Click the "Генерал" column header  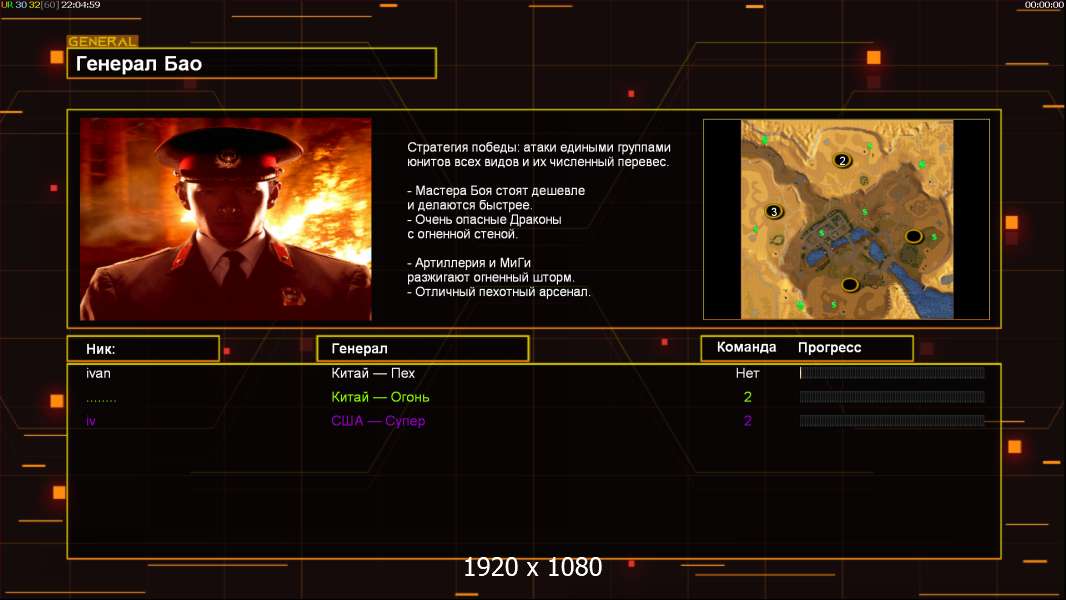[x=422, y=349]
